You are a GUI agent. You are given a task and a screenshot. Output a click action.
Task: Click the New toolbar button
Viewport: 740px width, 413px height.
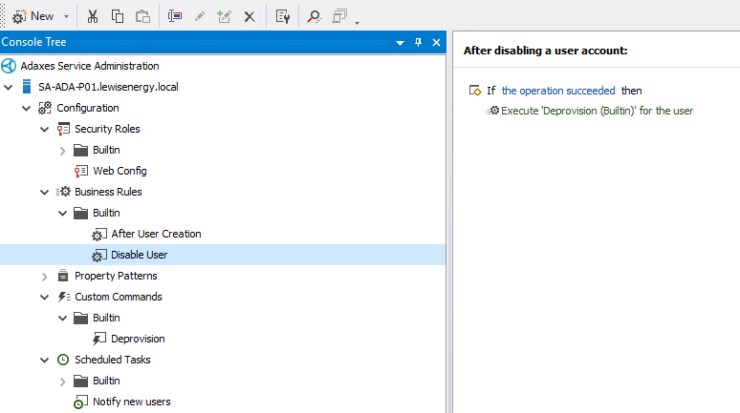point(33,16)
